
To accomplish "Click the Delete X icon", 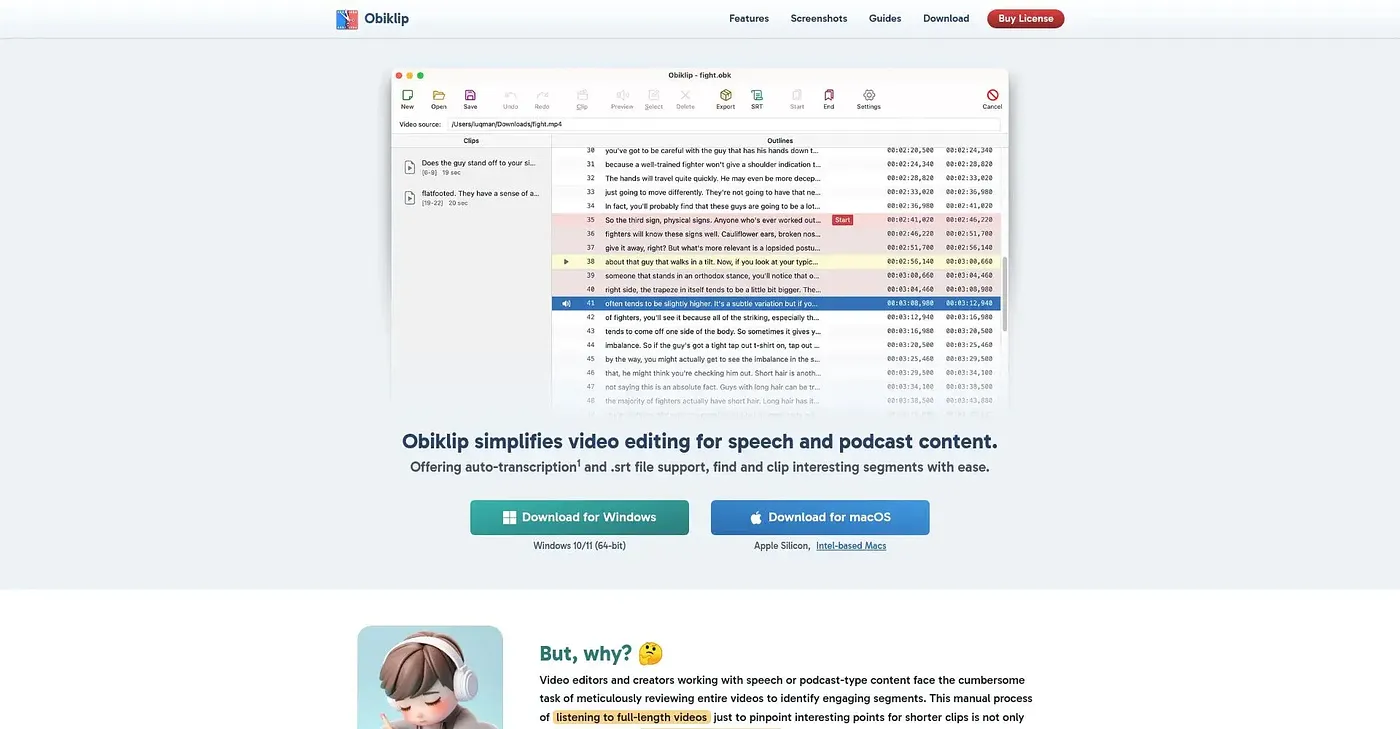I will click(x=685, y=95).
